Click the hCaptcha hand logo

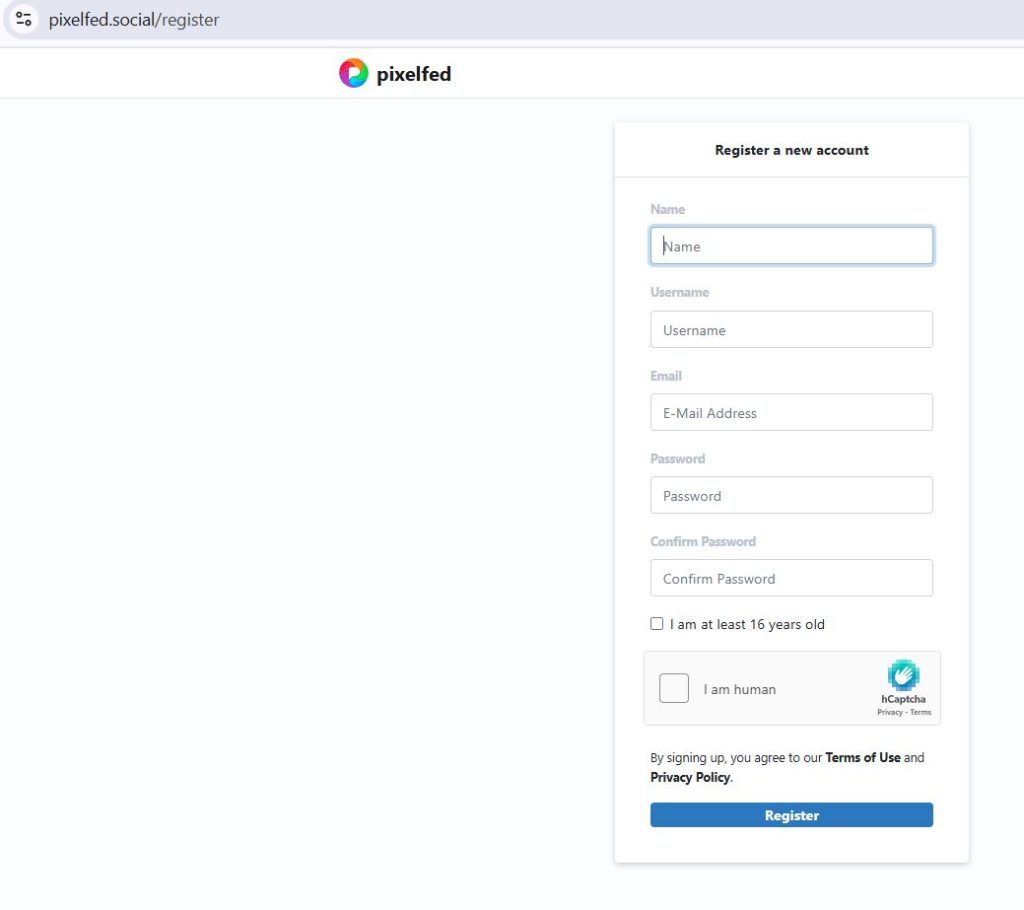point(903,675)
